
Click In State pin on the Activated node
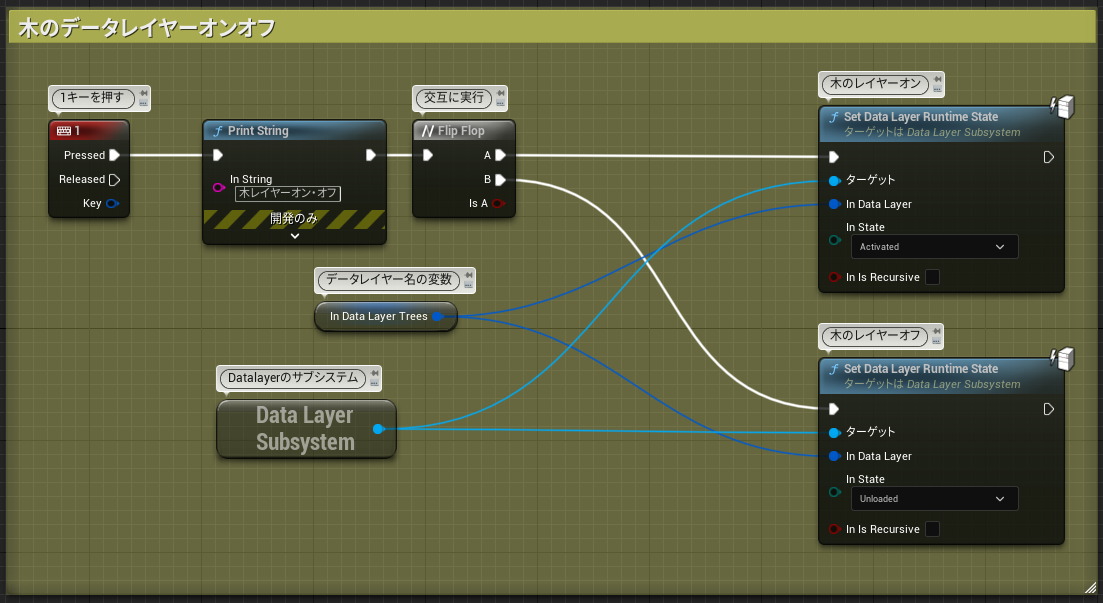pos(834,240)
